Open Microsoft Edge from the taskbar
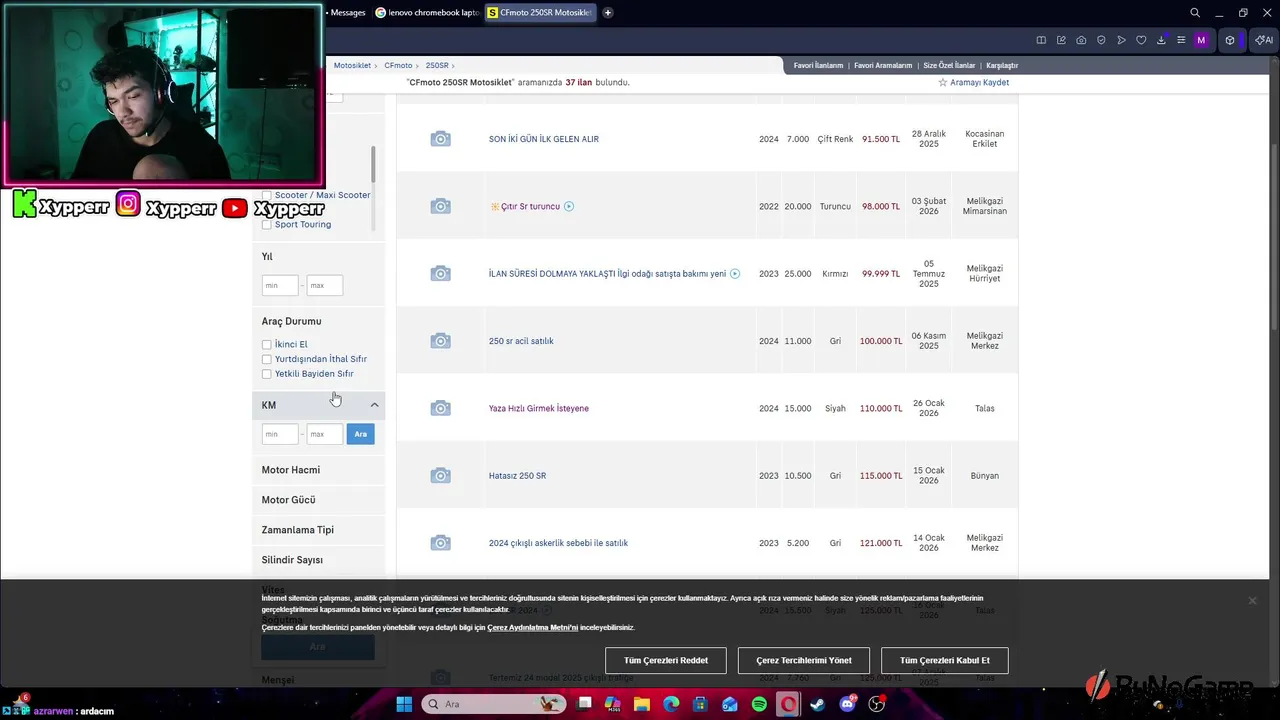 (671, 704)
